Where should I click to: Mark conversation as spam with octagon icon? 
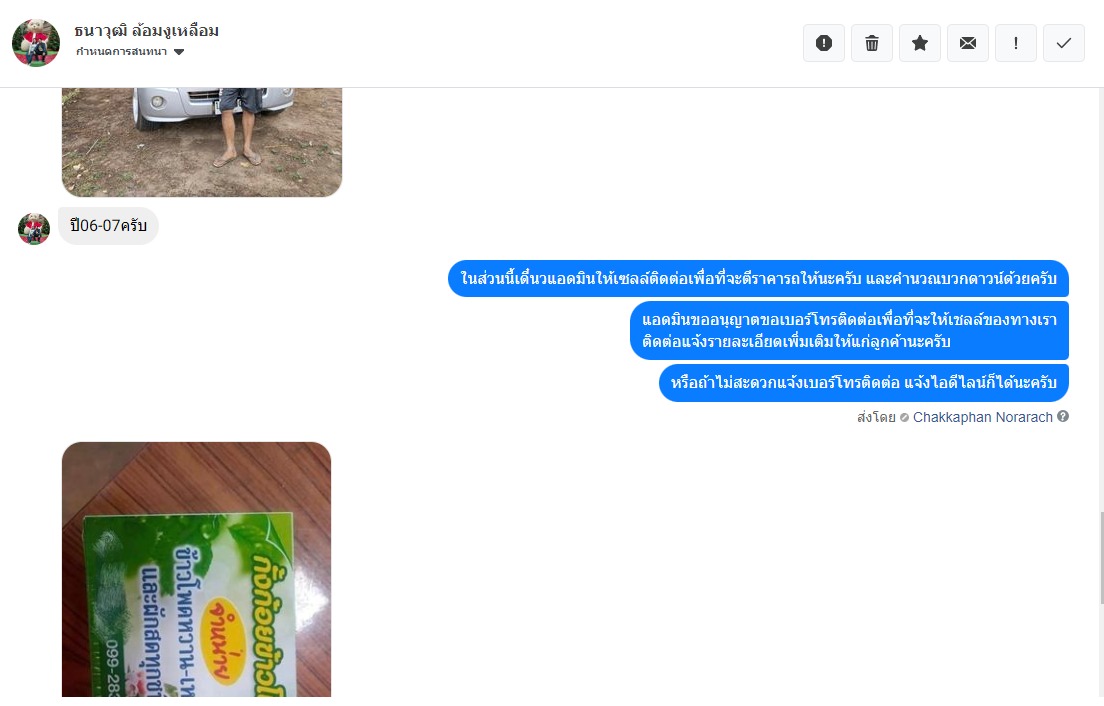point(824,43)
